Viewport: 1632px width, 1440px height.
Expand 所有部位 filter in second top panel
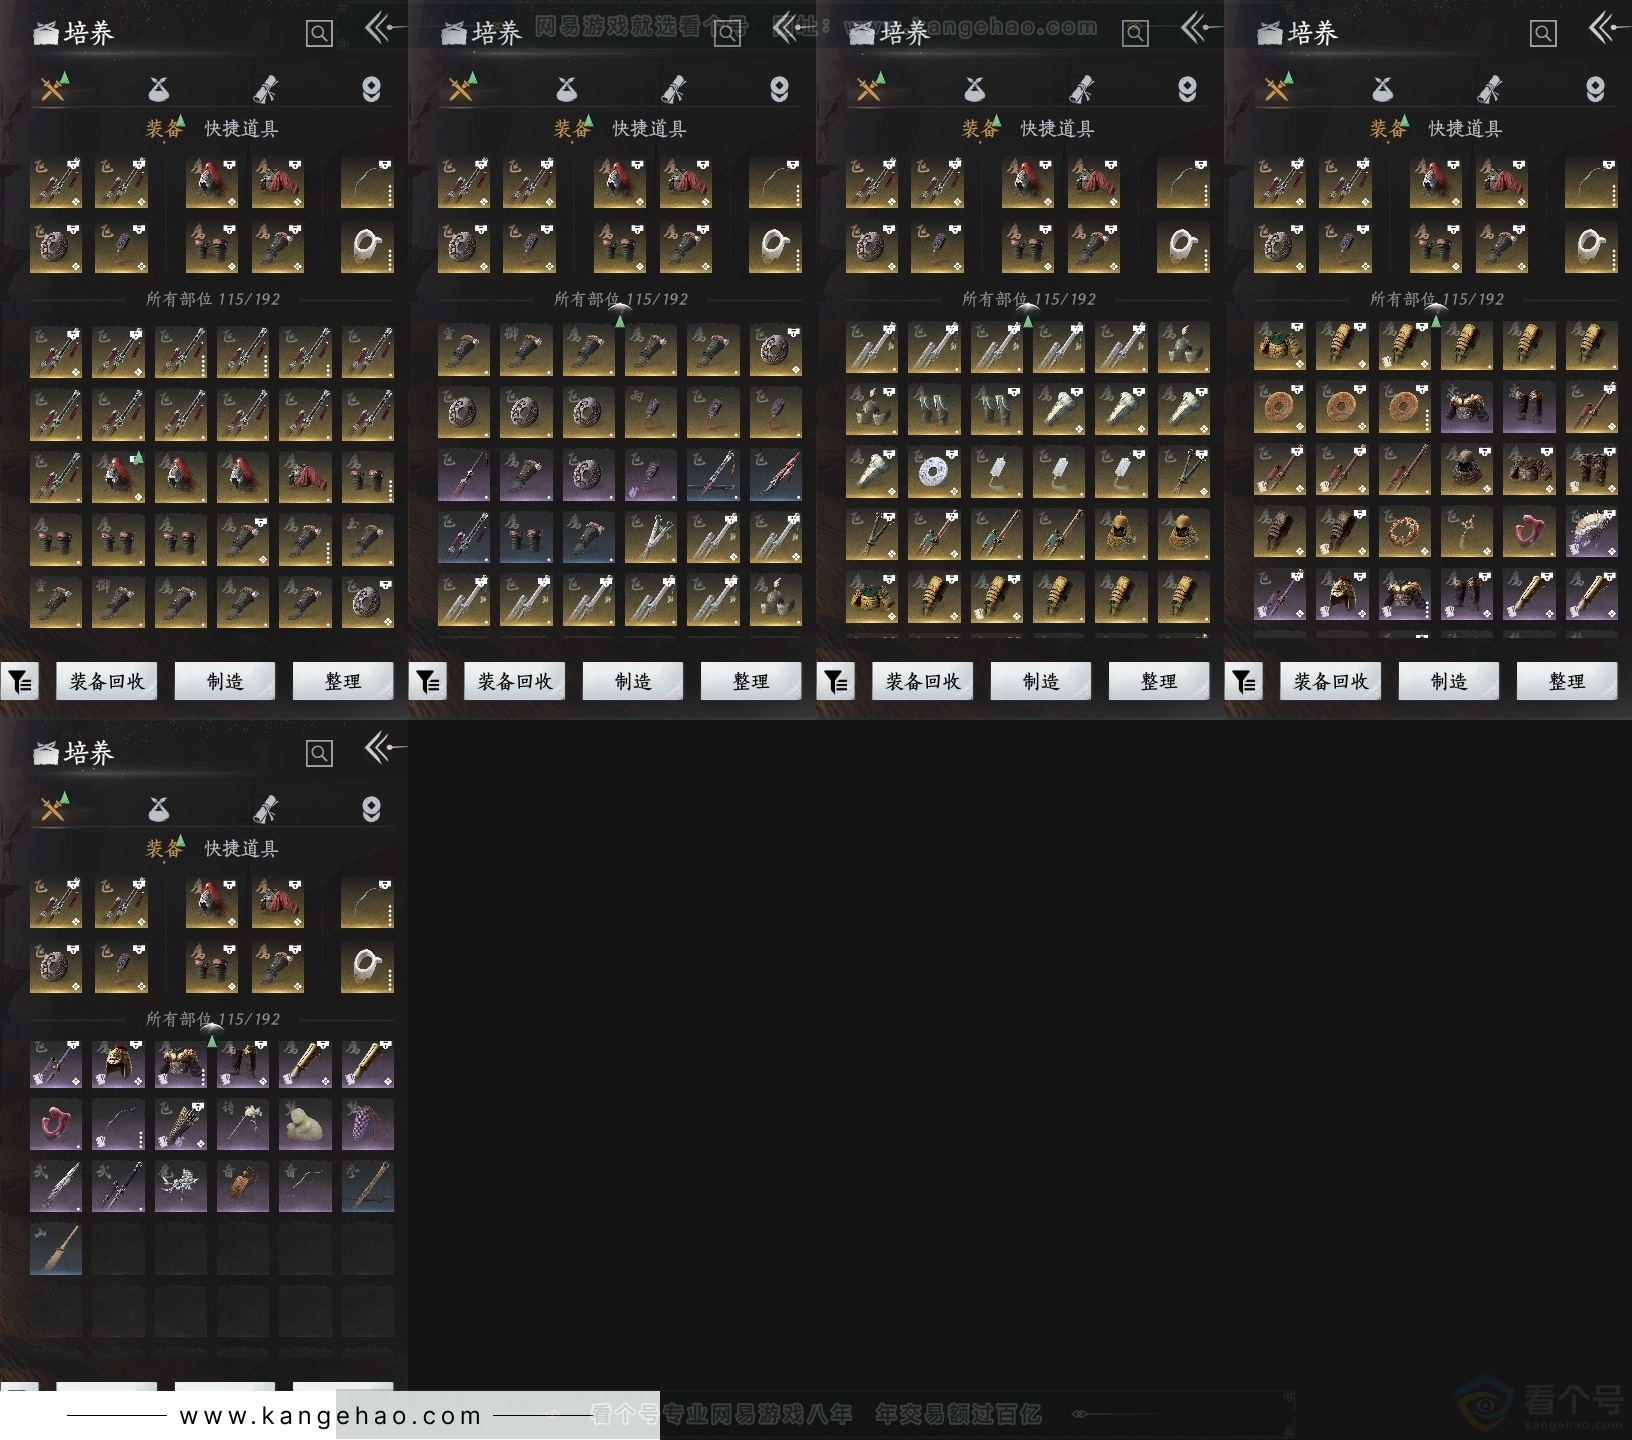pyautogui.click(x=621, y=299)
